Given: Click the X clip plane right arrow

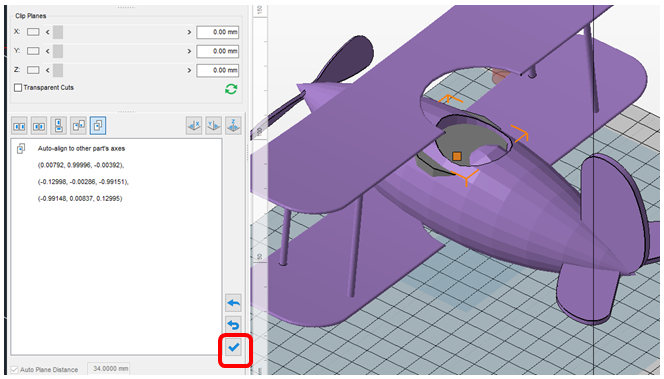Looking at the screenshot, I should pyautogui.click(x=189, y=32).
